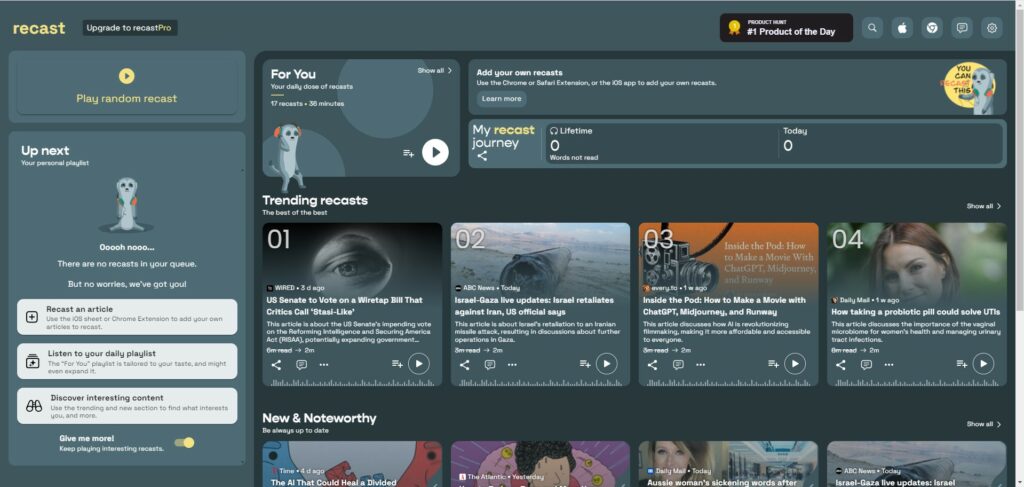The image size is (1024, 487).
Task: Open comments on probiotic pill recast
Action: tap(866, 365)
